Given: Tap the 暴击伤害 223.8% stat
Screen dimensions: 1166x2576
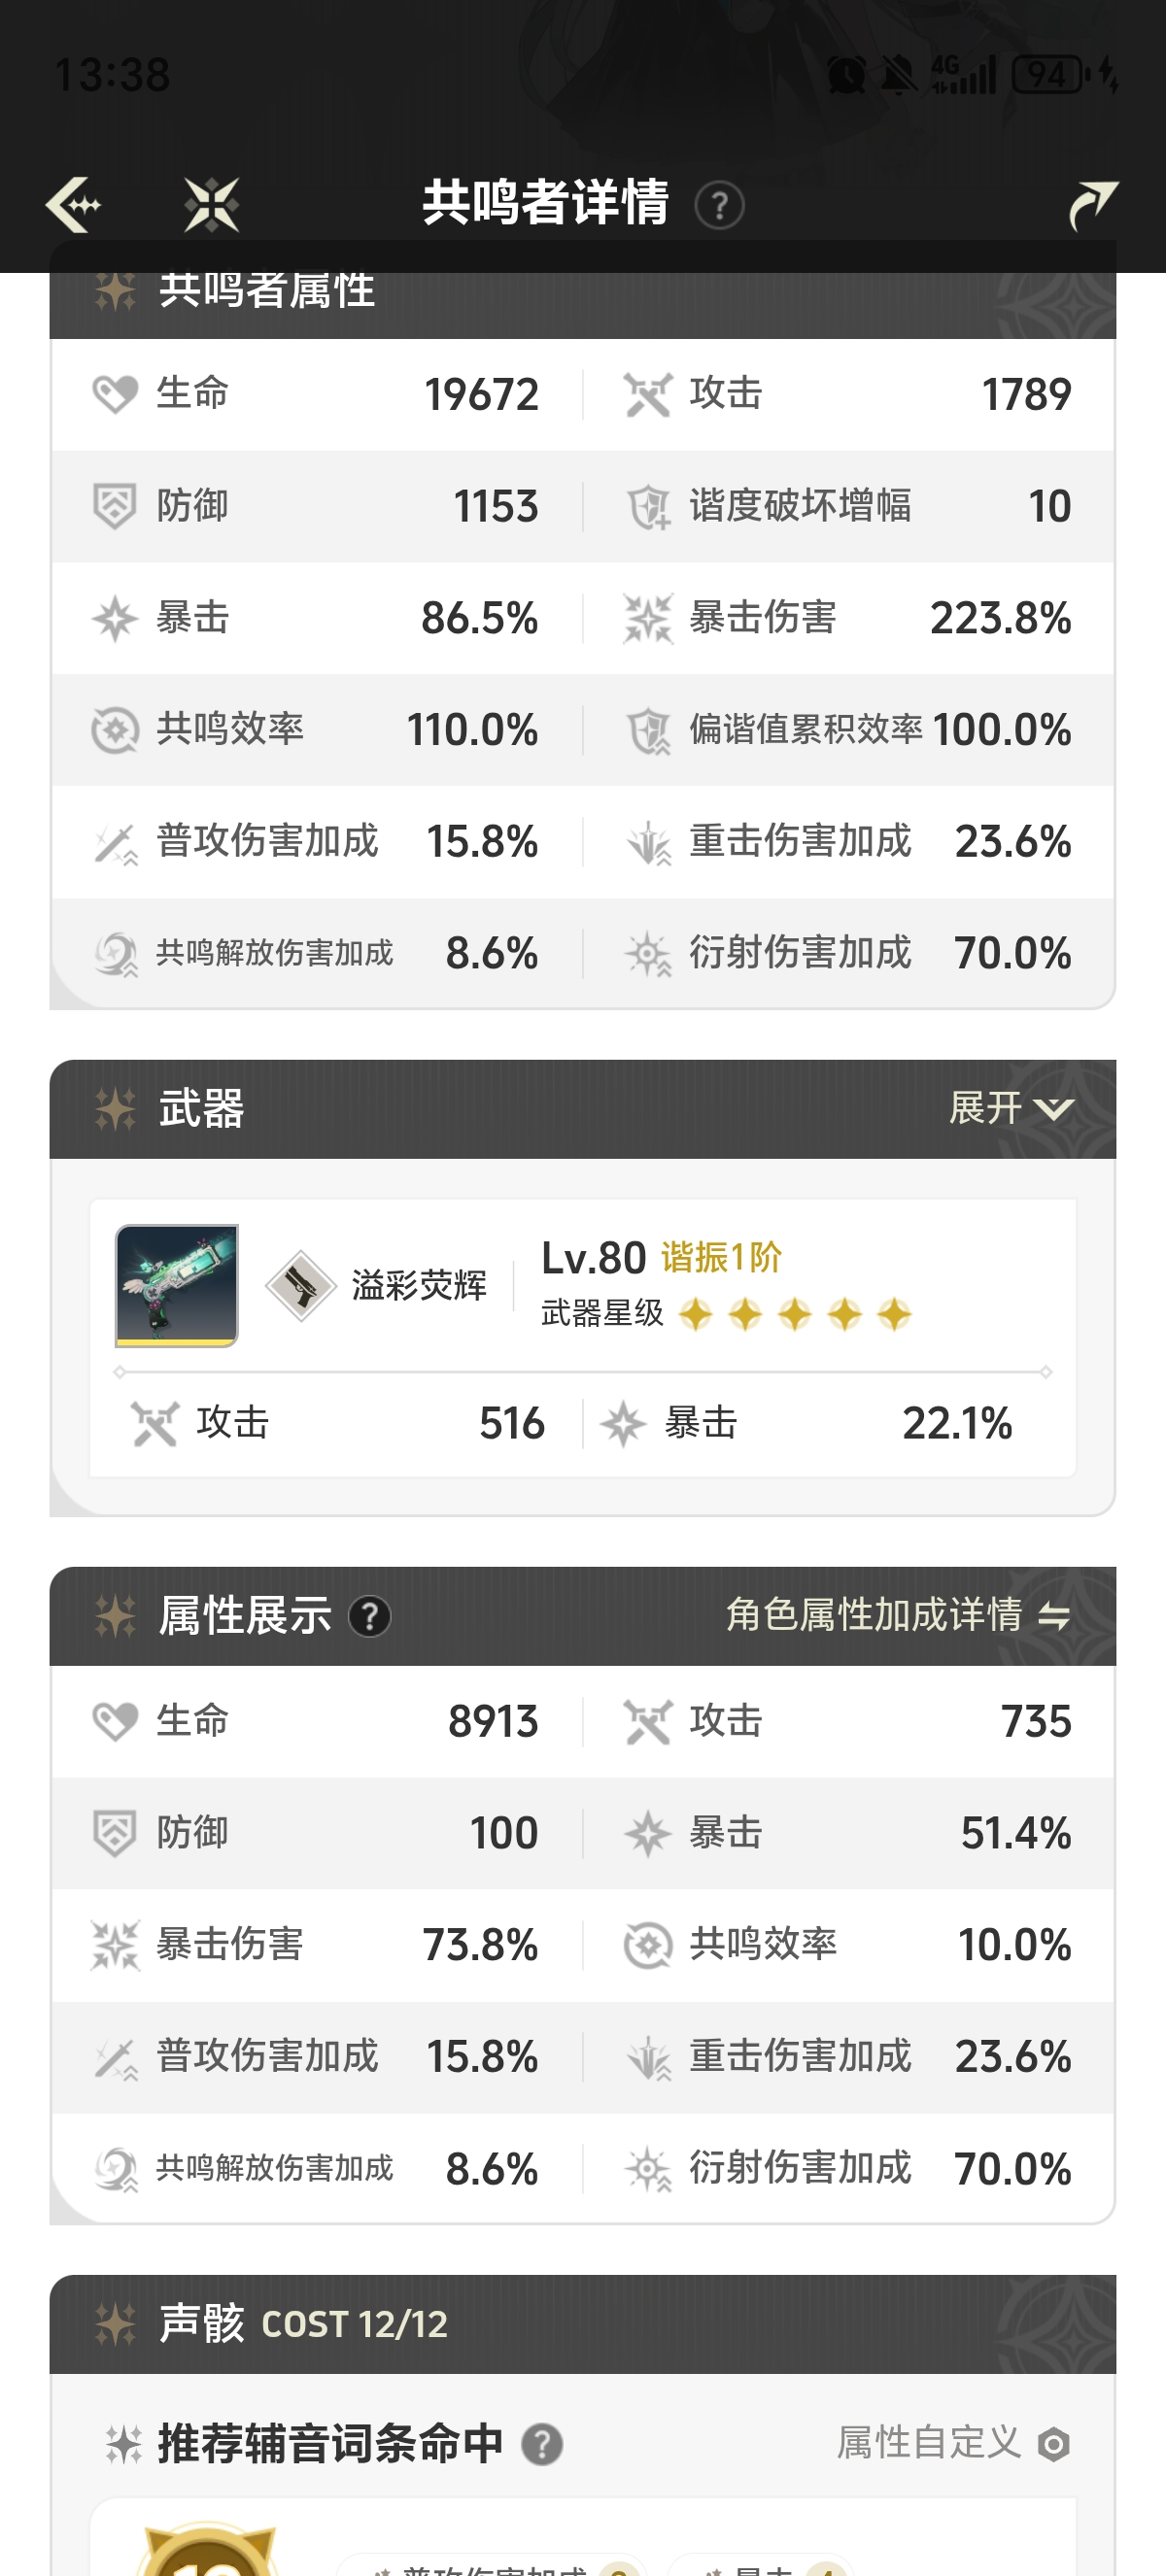Looking at the screenshot, I should pyautogui.click(x=848, y=618).
